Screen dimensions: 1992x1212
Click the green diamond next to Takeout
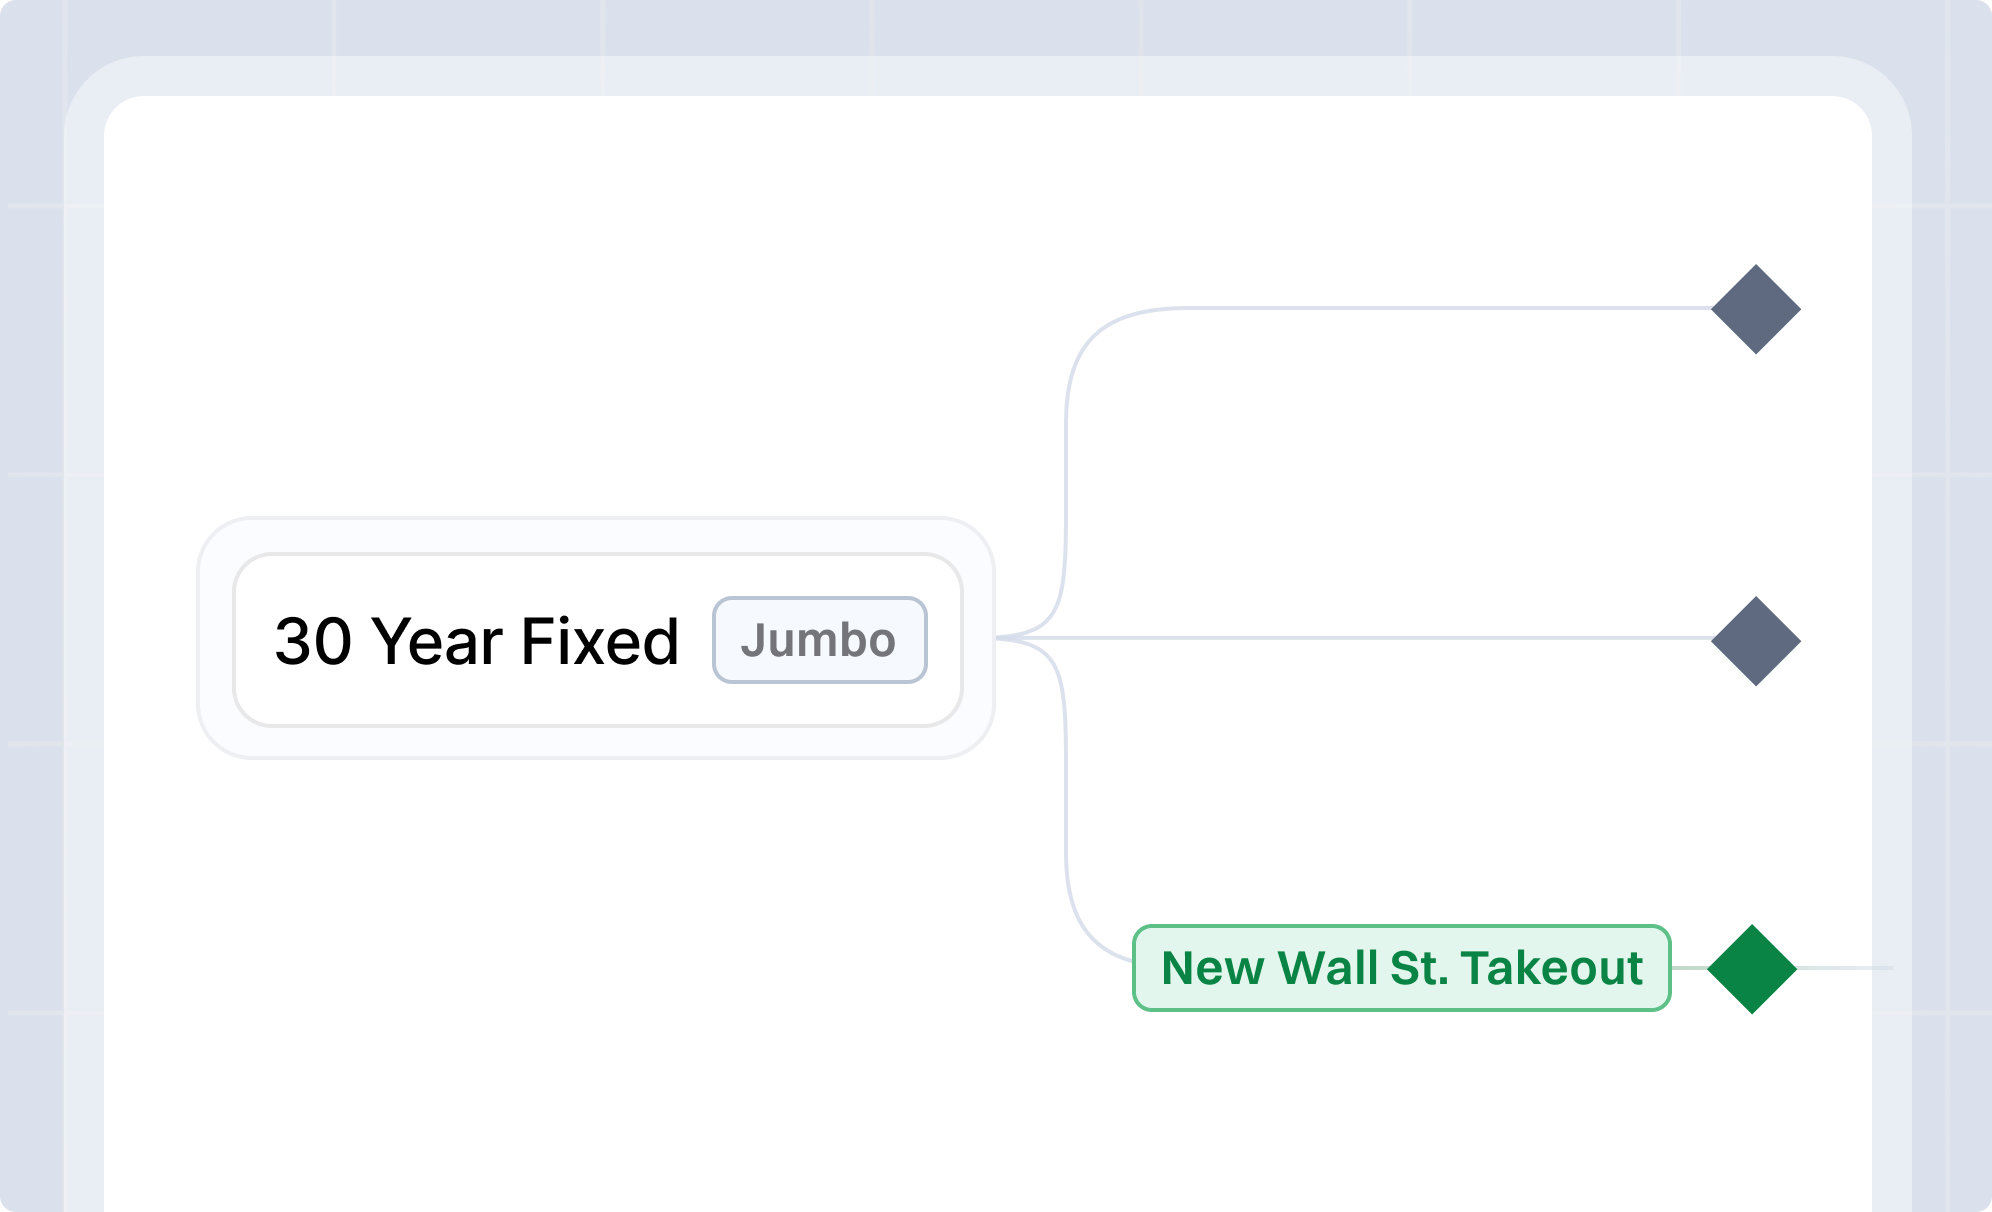(x=1752, y=969)
